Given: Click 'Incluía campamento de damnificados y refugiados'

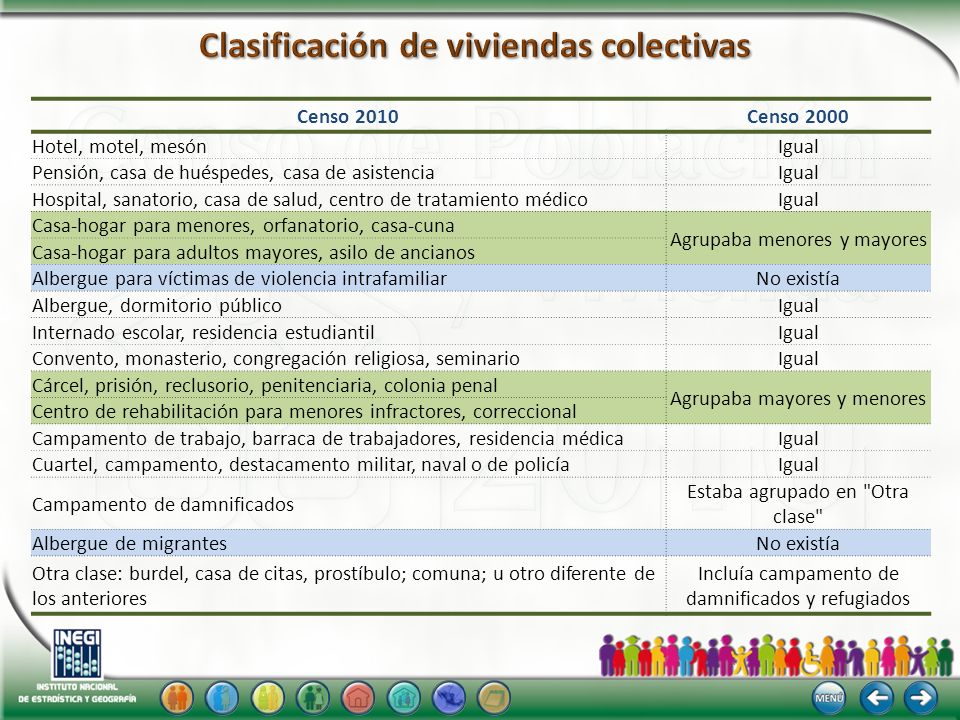Looking at the screenshot, I should tap(798, 585).
